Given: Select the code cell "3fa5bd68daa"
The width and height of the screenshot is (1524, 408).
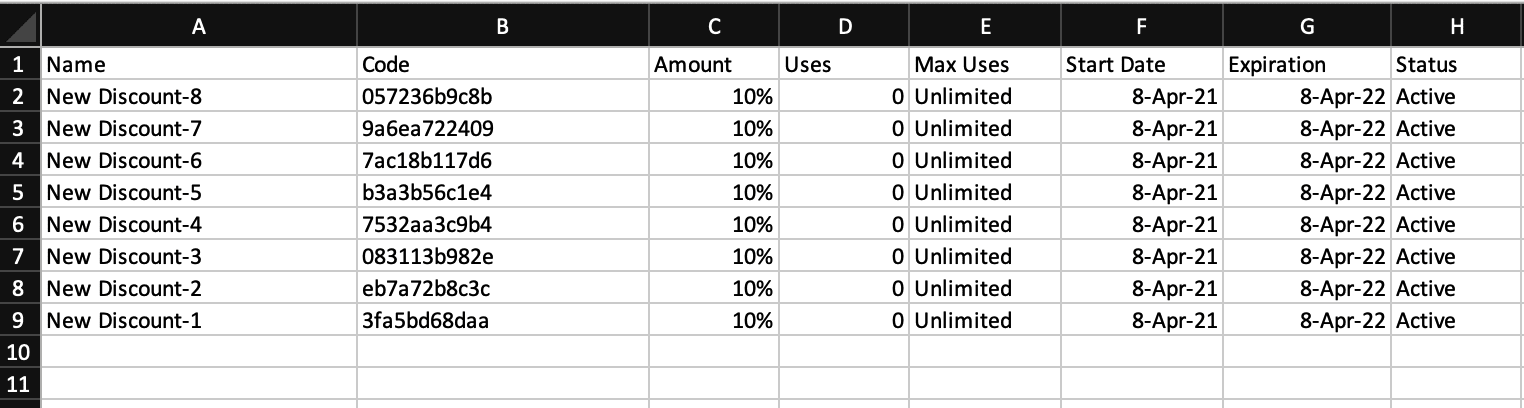Looking at the screenshot, I should click(502, 321).
